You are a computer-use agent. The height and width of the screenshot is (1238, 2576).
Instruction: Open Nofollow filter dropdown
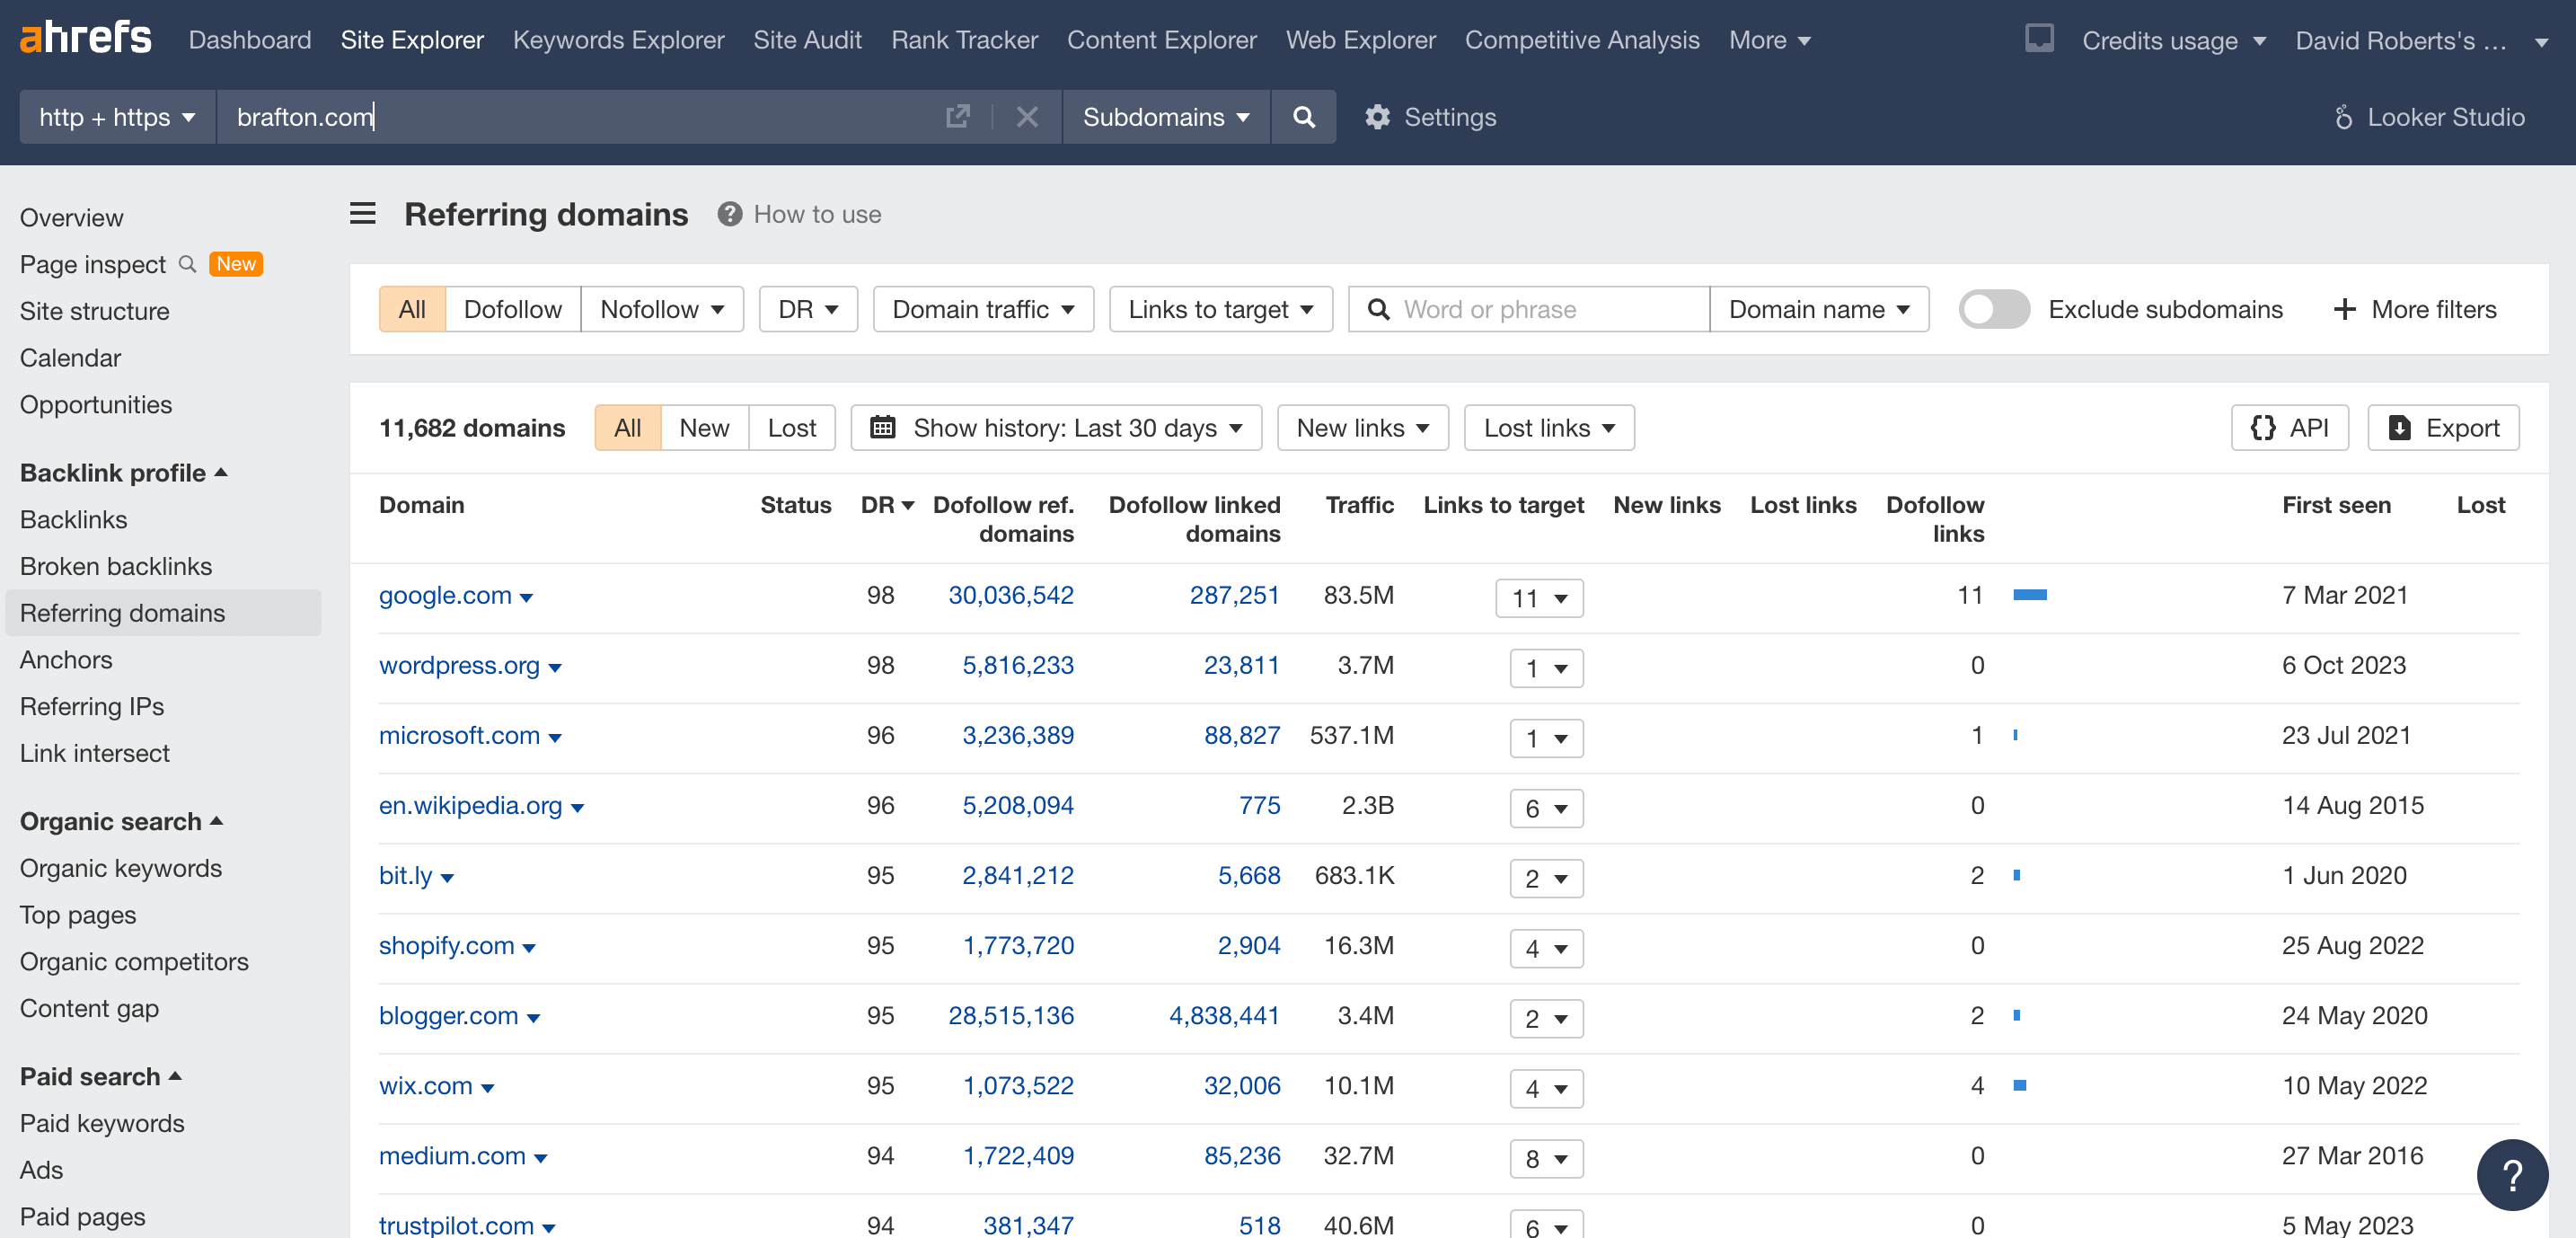[x=662, y=309]
